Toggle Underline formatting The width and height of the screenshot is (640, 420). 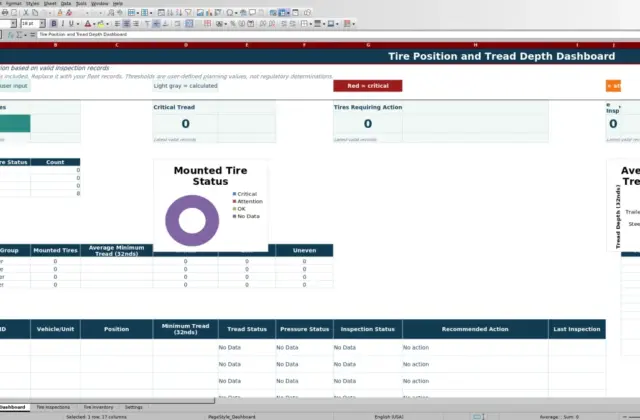pyautogui.click(x=71, y=24)
